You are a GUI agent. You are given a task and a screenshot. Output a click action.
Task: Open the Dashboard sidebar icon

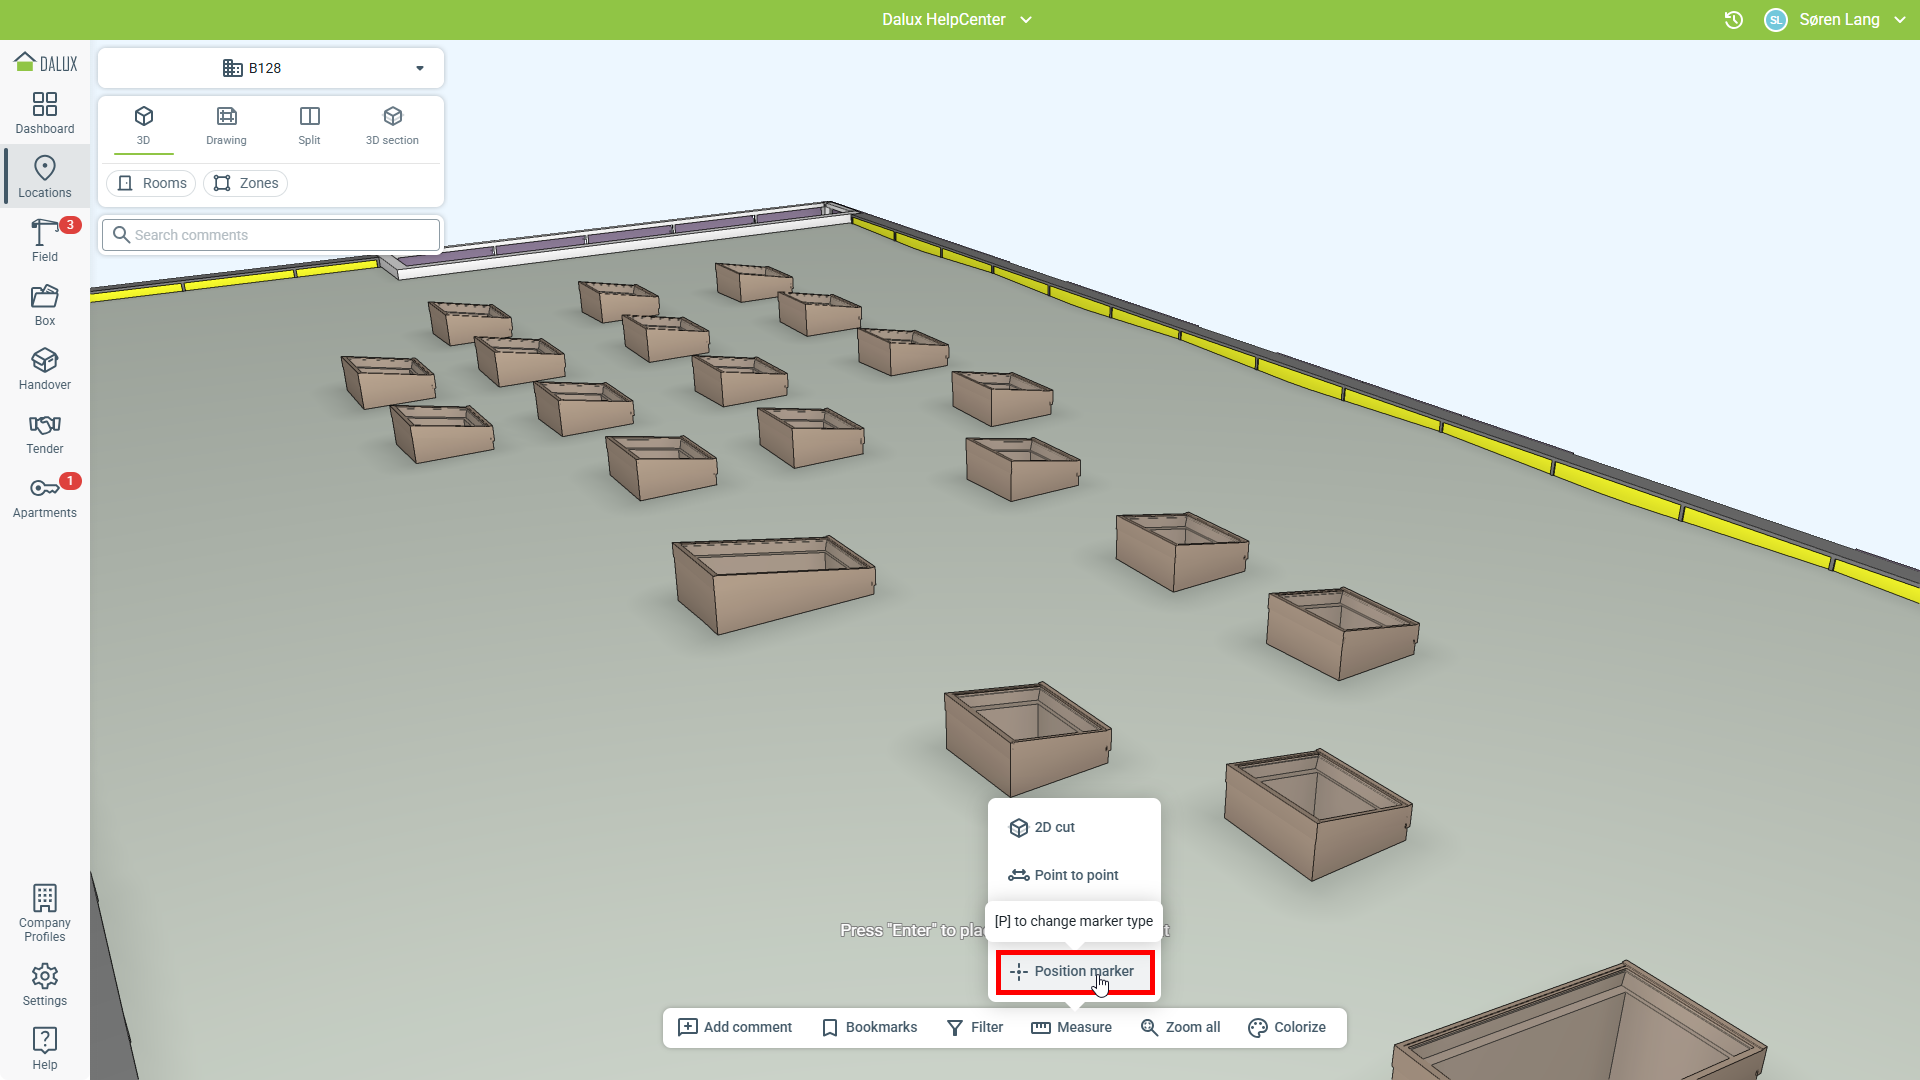click(x=44, y=113)
